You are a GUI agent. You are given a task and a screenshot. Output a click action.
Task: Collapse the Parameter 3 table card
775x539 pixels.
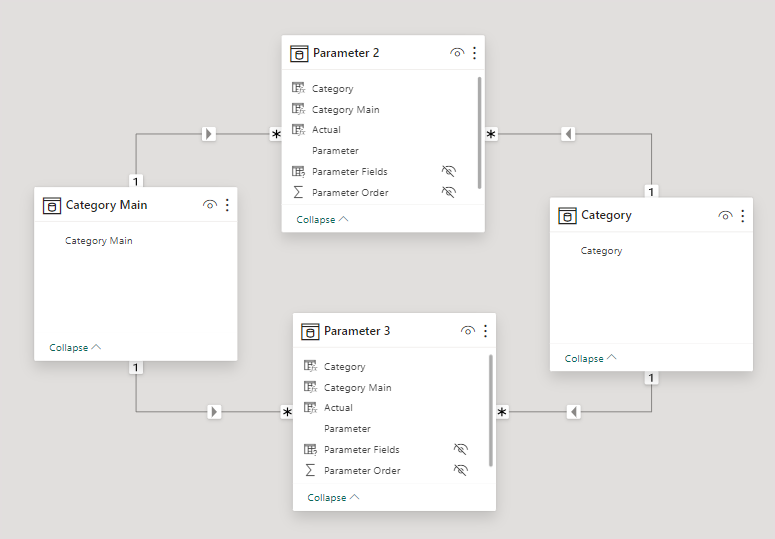coord(334,497)
